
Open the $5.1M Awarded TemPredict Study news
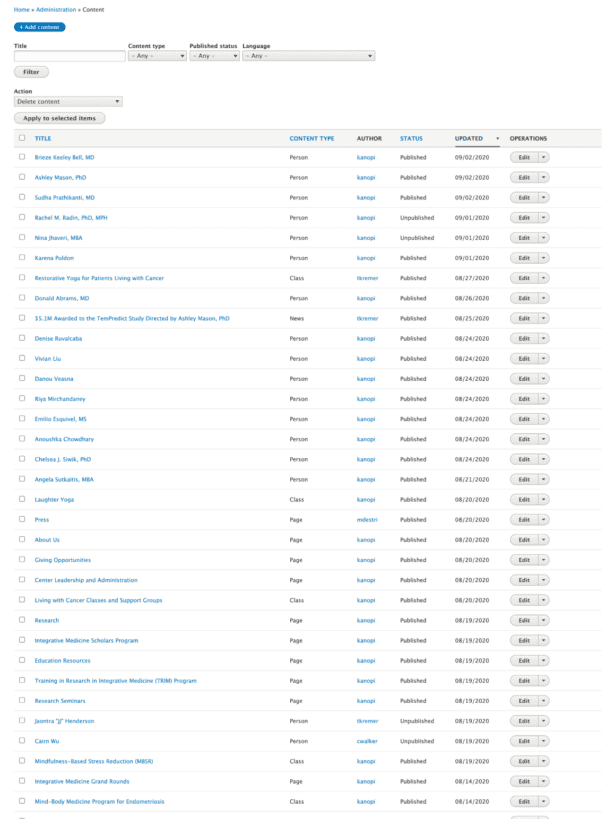132,319
